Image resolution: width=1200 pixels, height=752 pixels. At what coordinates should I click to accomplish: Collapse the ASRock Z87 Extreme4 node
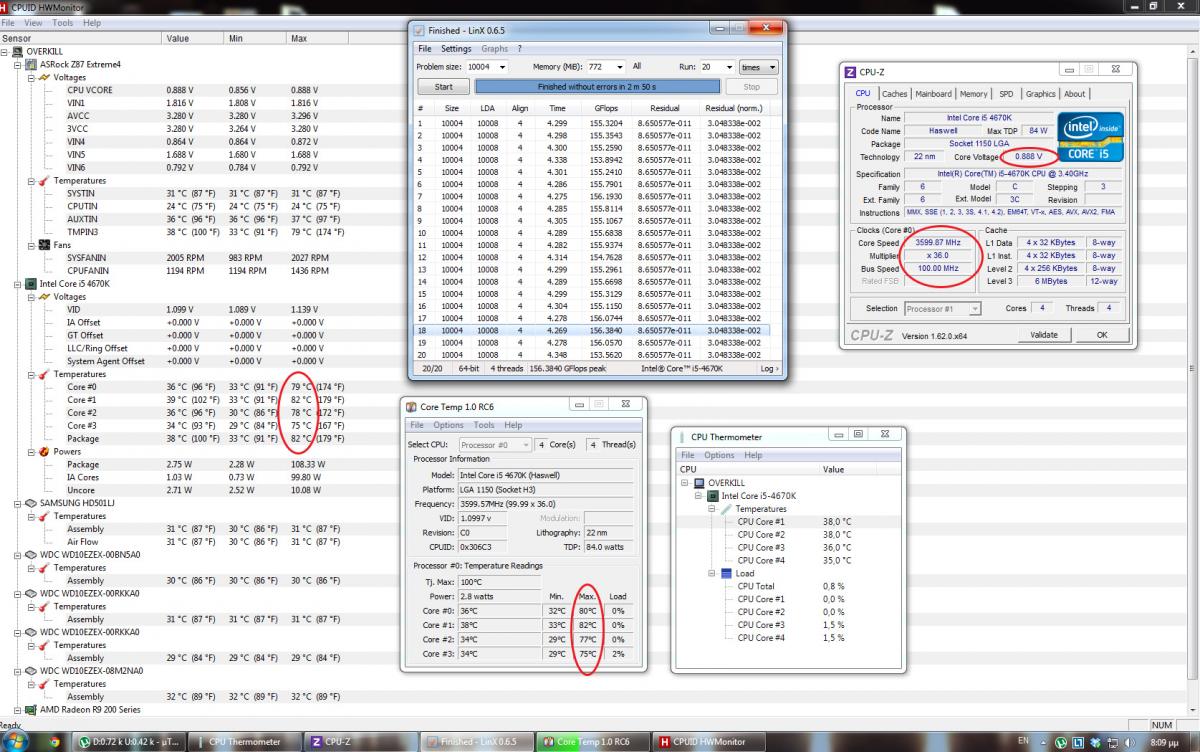19,64
